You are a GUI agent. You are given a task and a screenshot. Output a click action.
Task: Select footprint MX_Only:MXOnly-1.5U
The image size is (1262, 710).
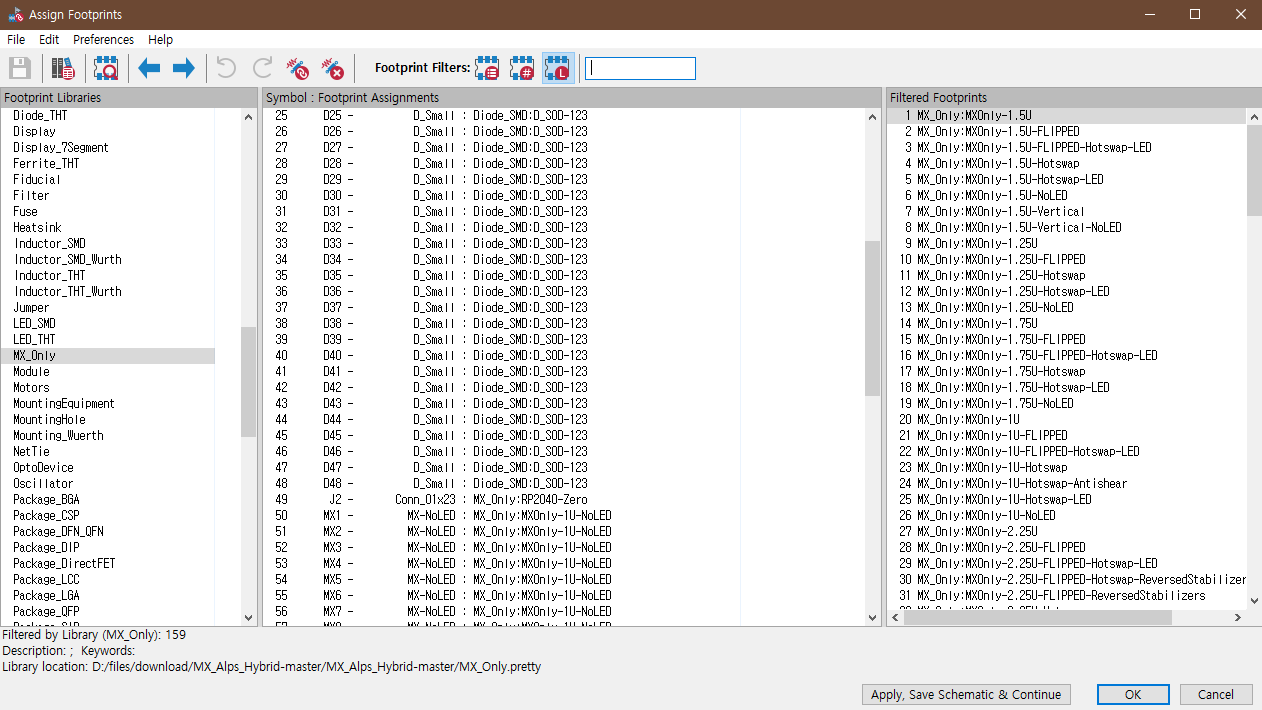[x=1066, y=116]
